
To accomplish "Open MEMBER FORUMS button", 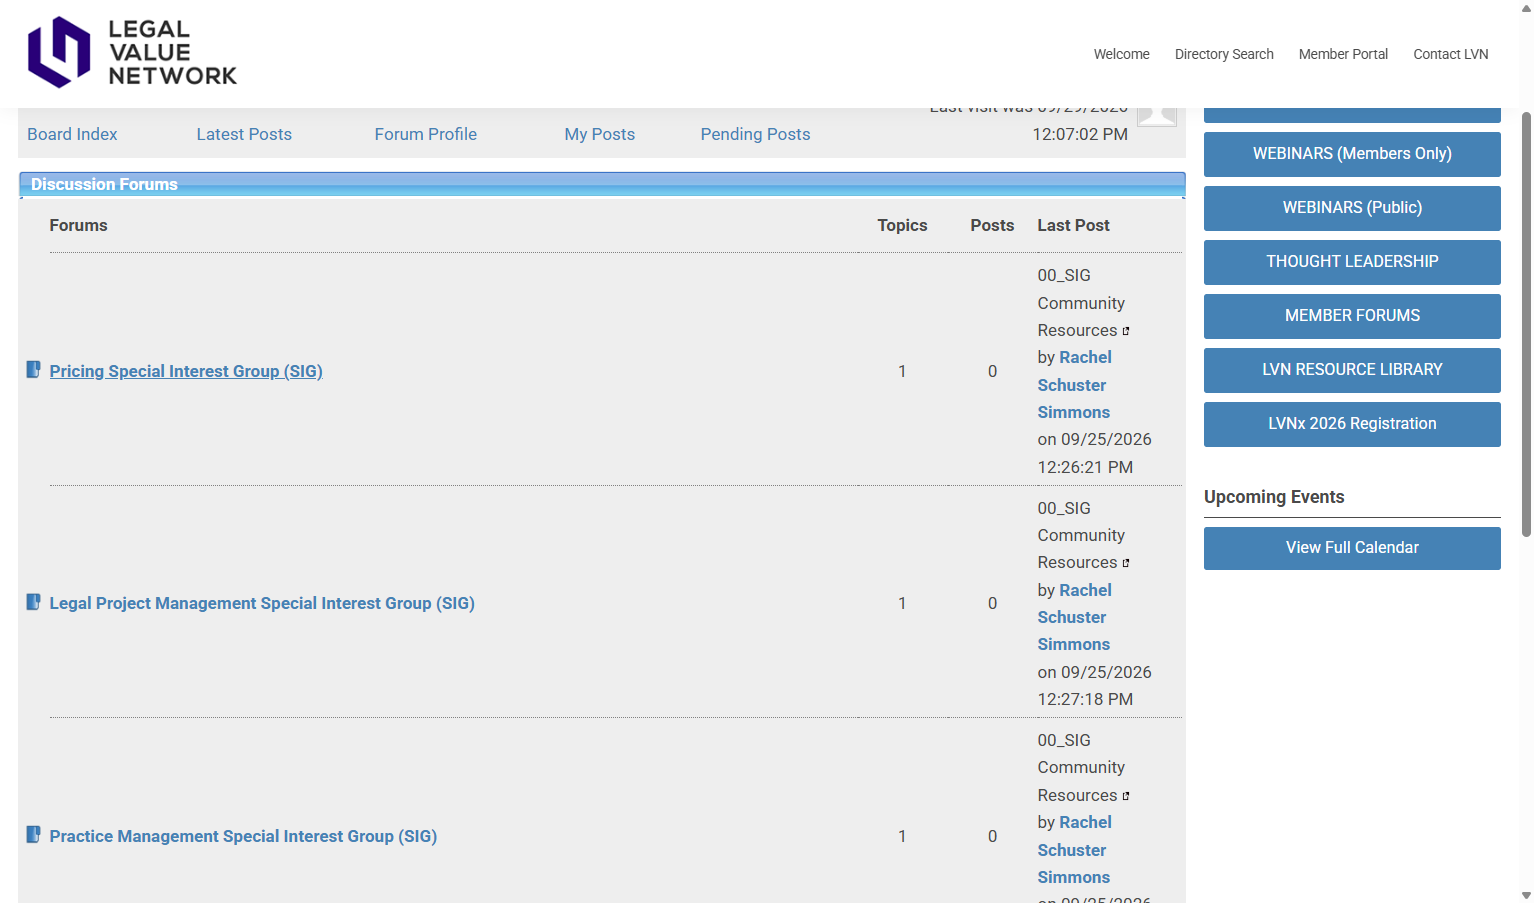I will (1352, 316).
